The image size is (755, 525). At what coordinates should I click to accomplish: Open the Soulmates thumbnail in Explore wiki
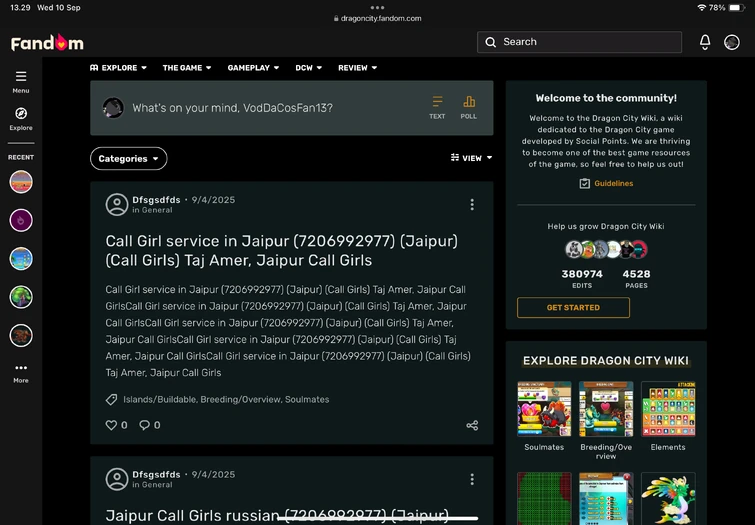click(x=544, y=409)
